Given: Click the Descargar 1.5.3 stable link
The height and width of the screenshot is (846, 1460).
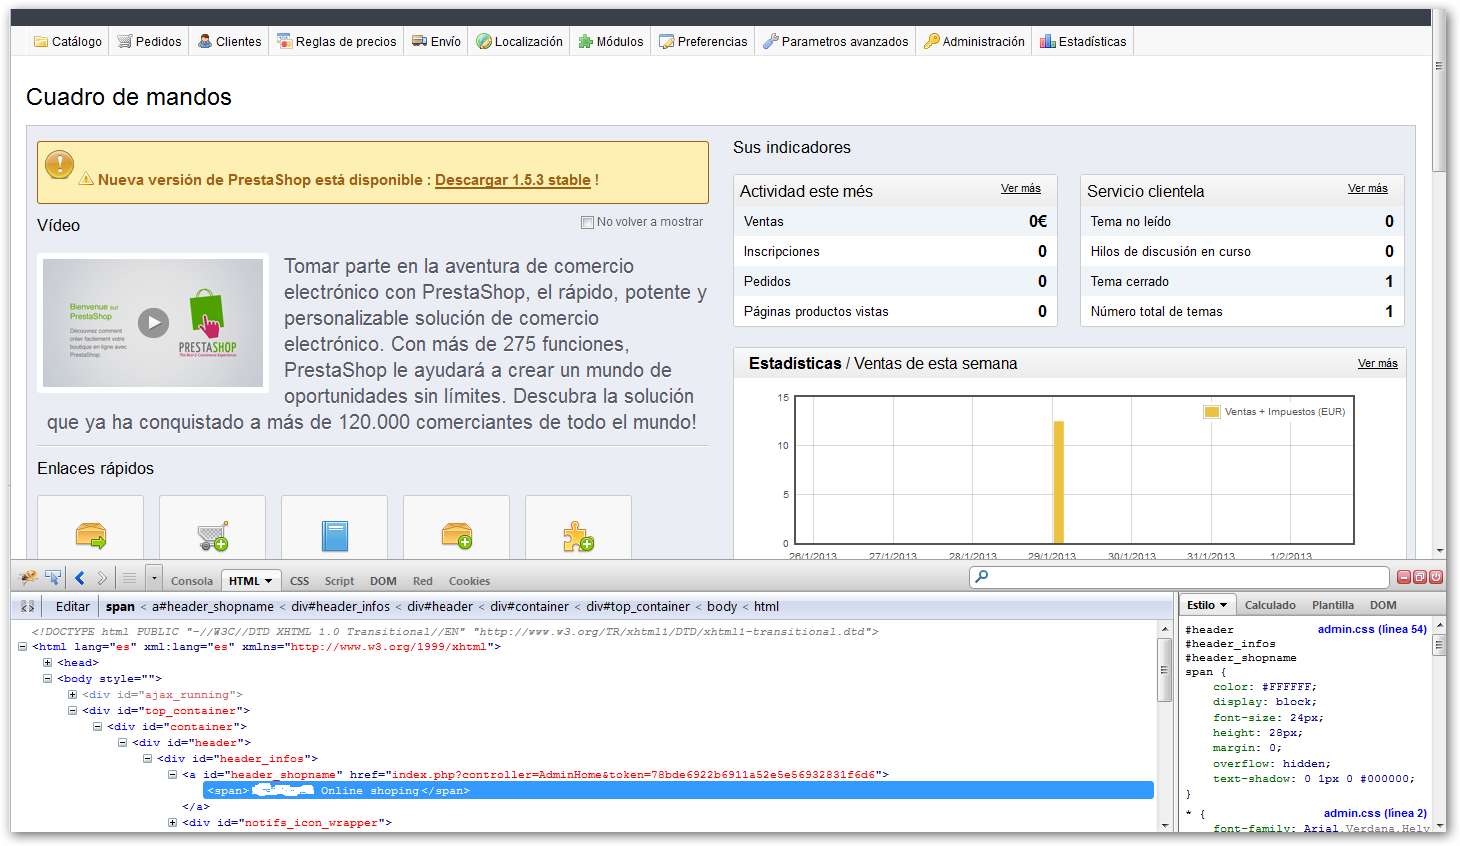Looking at the screenshot, I should 513,180.
